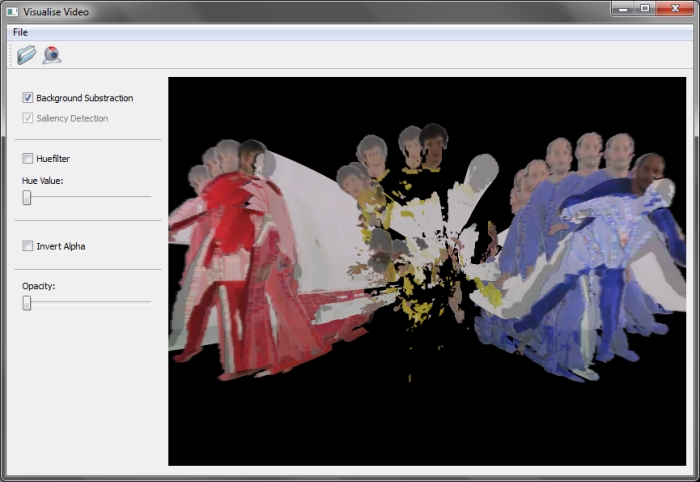Enable the Huefilter checkbox

point(28,158)
